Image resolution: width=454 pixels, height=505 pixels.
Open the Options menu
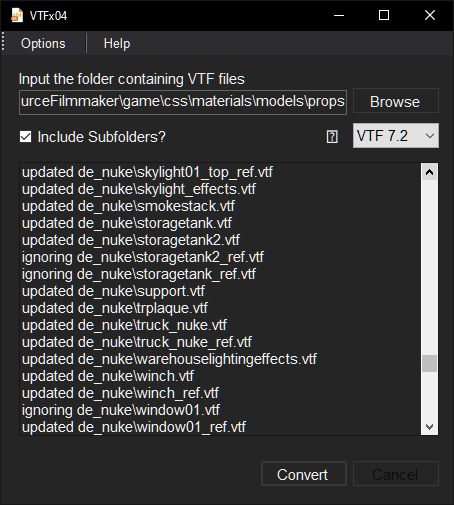click(x=43, y=44)
